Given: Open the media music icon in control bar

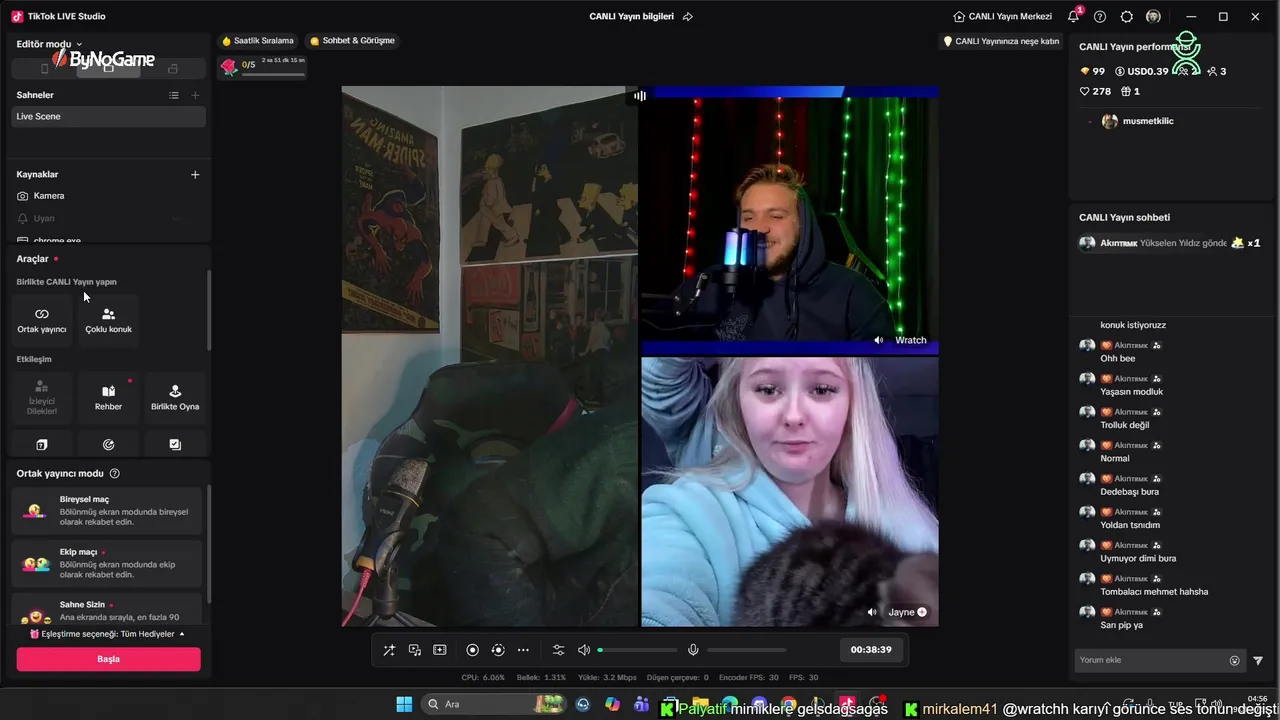Looking at the screenshot, I should [414, 650].
